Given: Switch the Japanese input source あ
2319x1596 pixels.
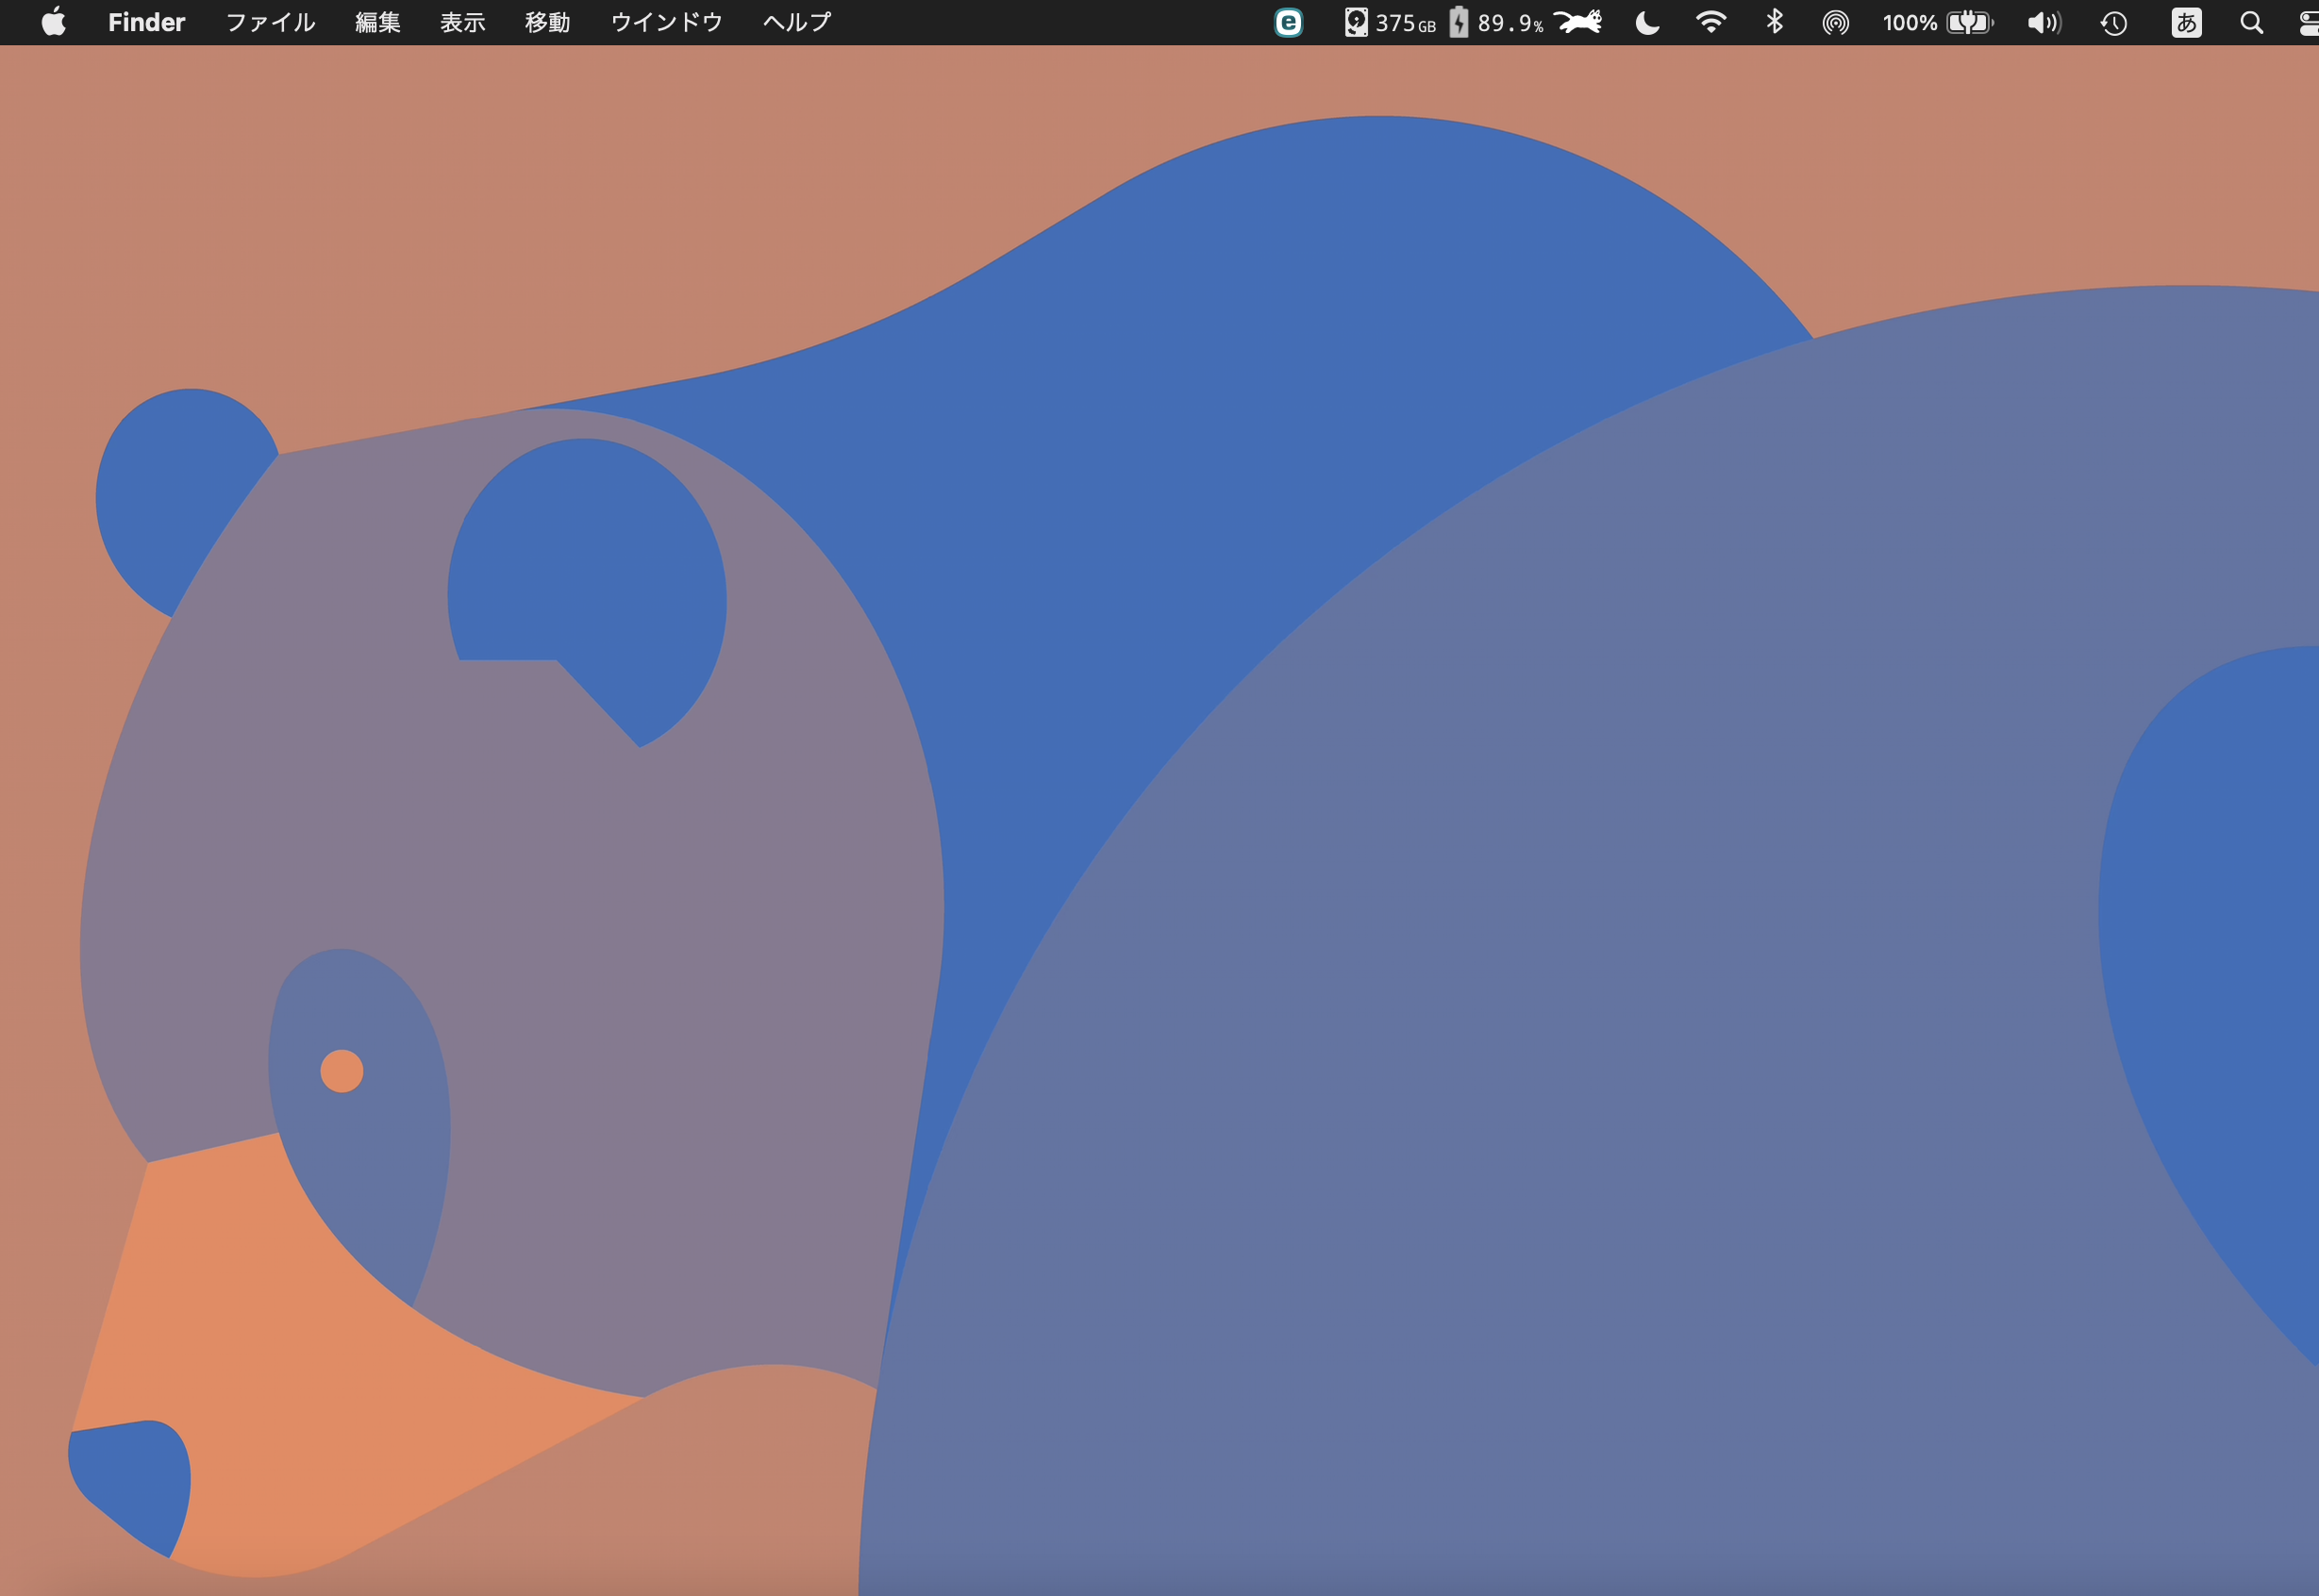Looking at the screenshot, I should coord(2186,22).
